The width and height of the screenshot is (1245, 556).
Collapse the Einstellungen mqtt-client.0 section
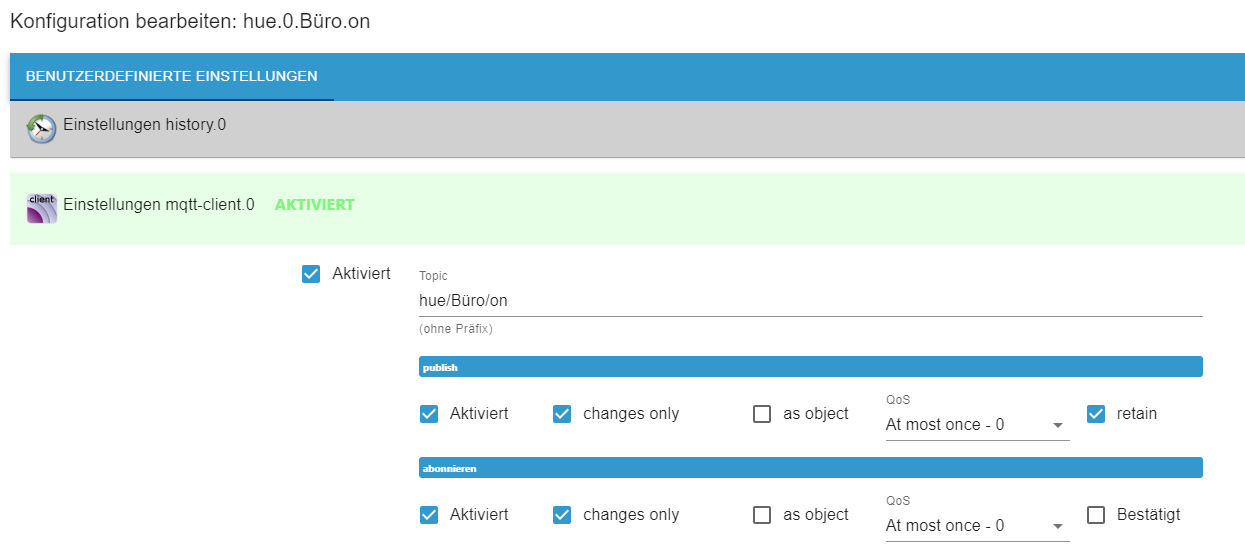pyautogui.click(x=627, y=208)
